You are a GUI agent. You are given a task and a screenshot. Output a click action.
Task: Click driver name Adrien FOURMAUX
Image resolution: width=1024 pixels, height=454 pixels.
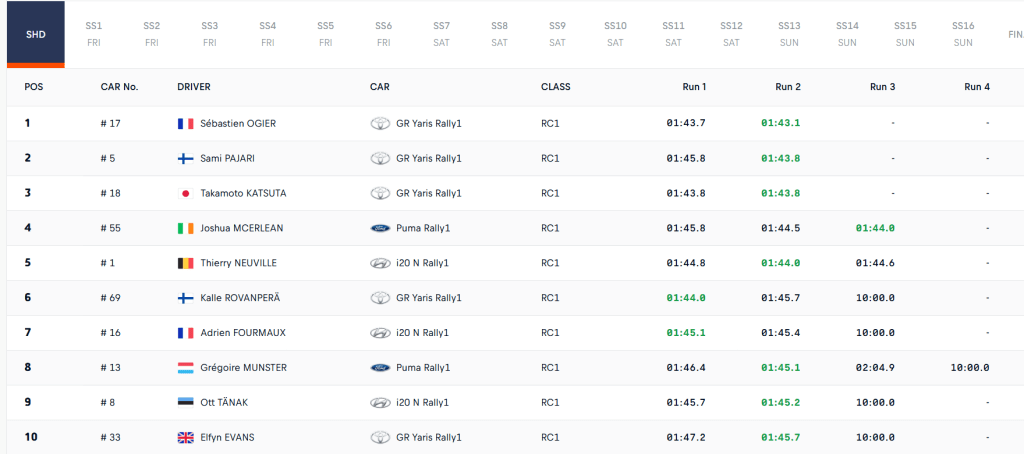click(241, 333)
